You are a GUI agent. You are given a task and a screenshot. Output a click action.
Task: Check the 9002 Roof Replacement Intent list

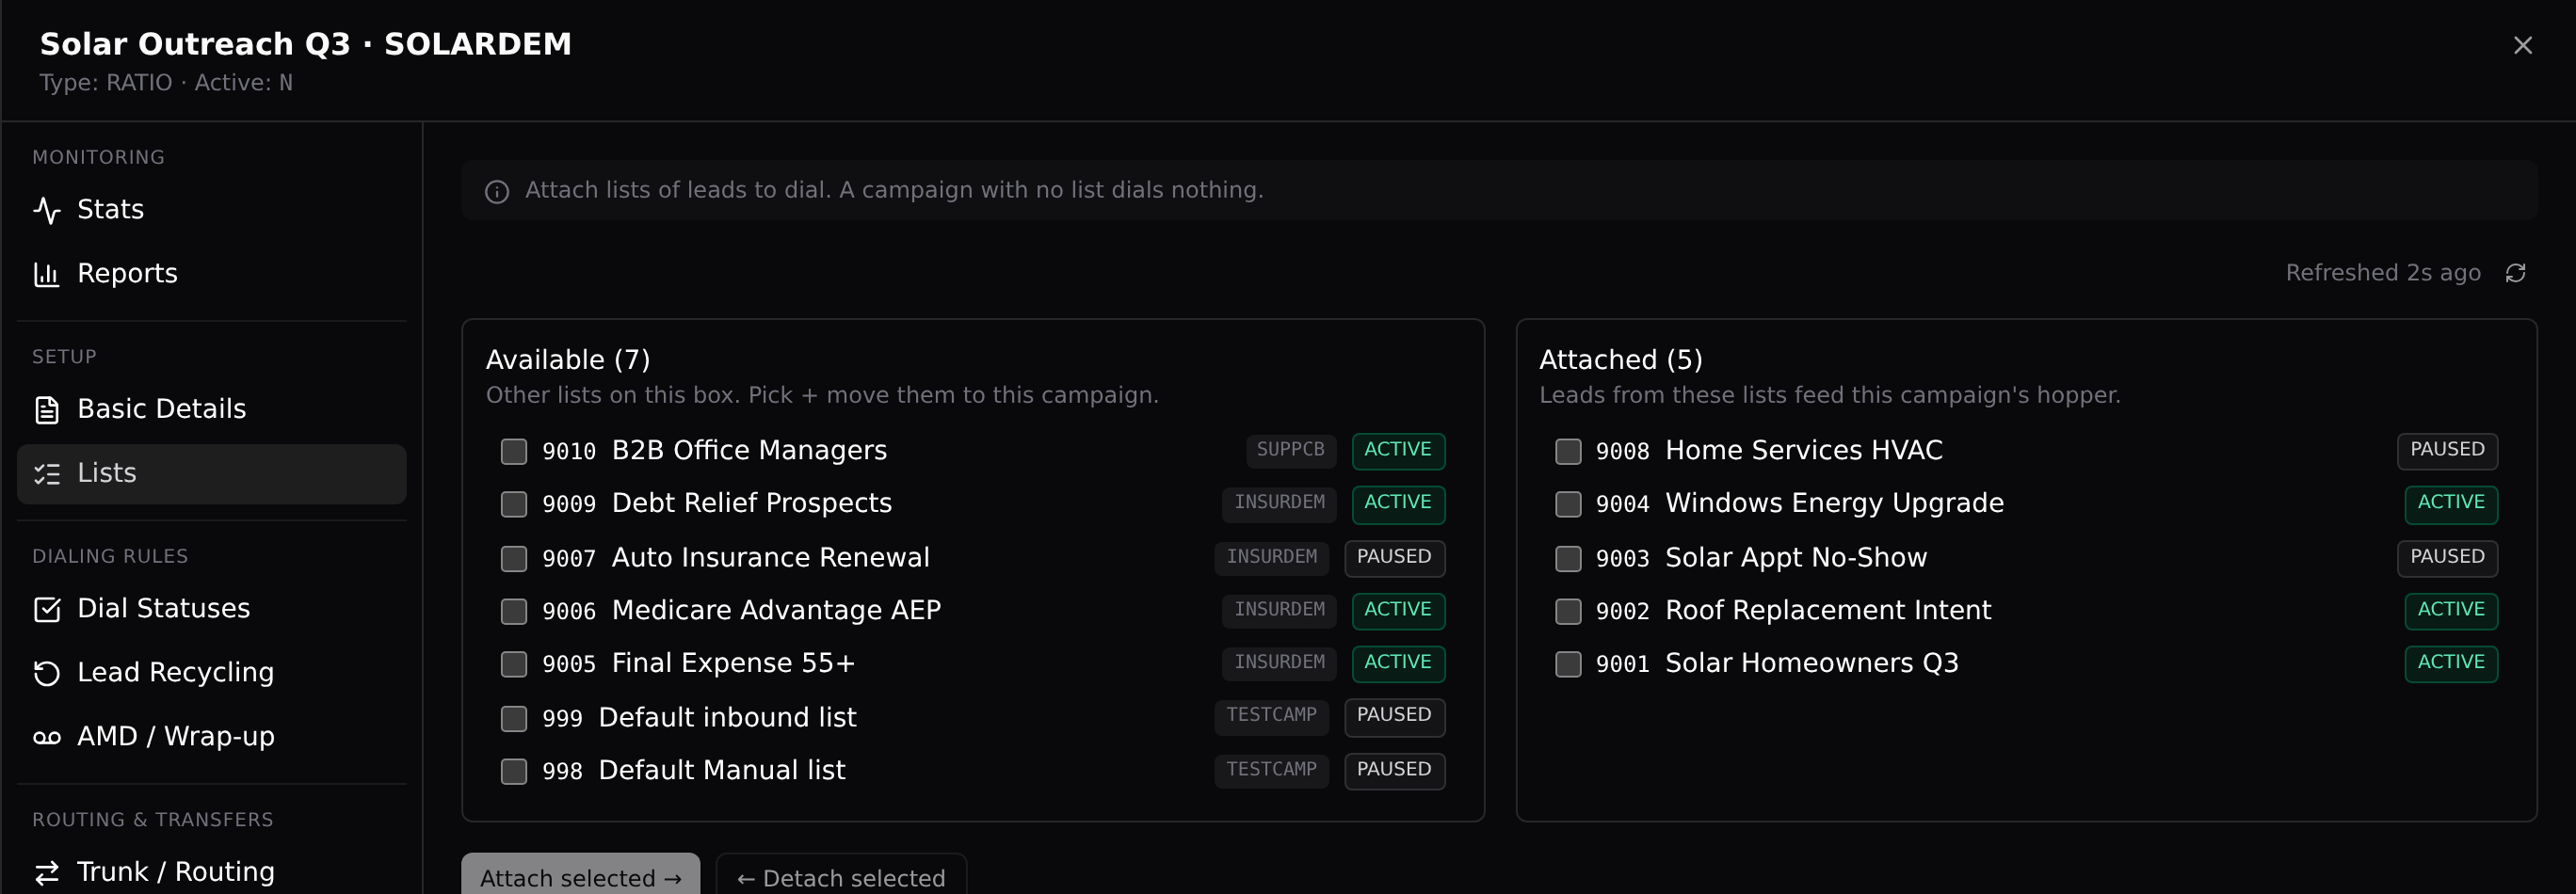tap(1568, 611)
